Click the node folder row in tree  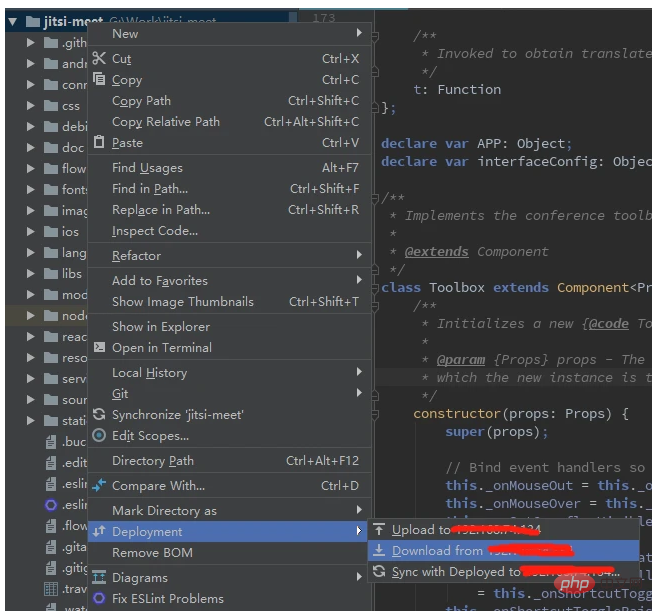point(47,315)
